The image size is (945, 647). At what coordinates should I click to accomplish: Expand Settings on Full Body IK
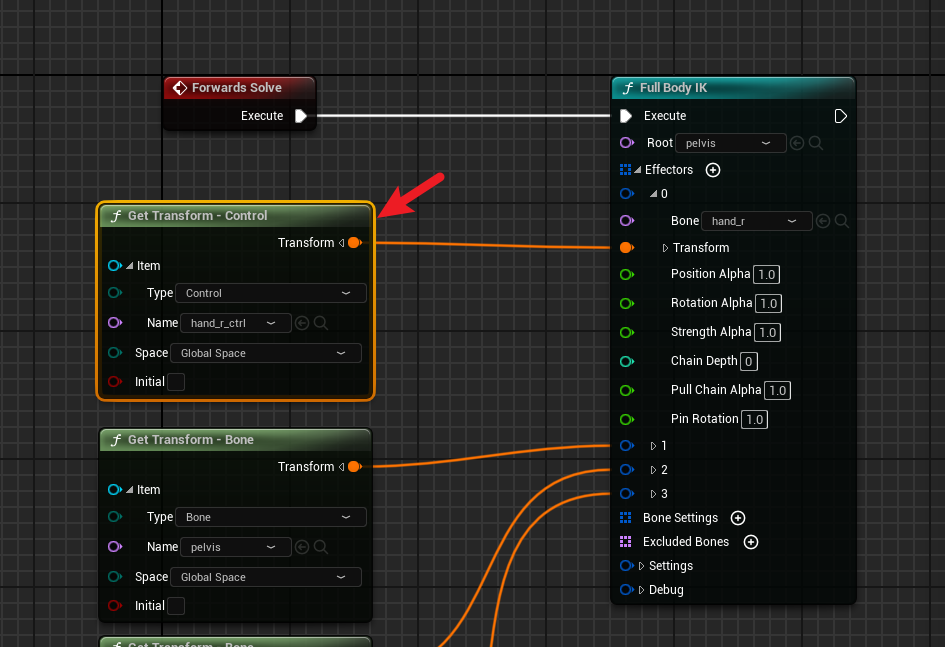tap(641, 566)
